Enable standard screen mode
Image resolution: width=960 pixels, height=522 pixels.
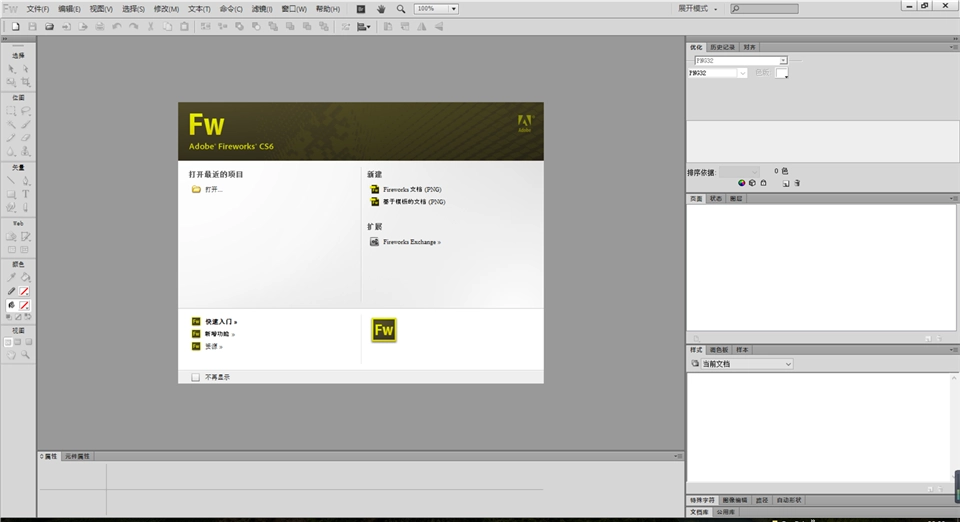click(8, 343)
